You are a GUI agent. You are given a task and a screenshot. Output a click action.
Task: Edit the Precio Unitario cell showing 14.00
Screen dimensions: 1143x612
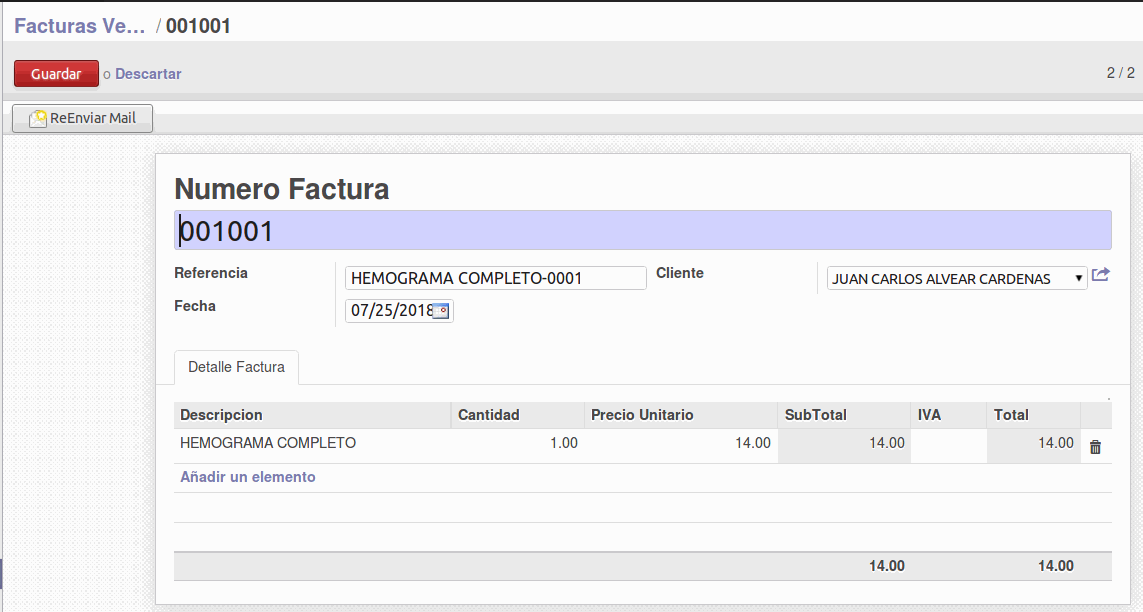pyautogui.click(x=680, y=443)
